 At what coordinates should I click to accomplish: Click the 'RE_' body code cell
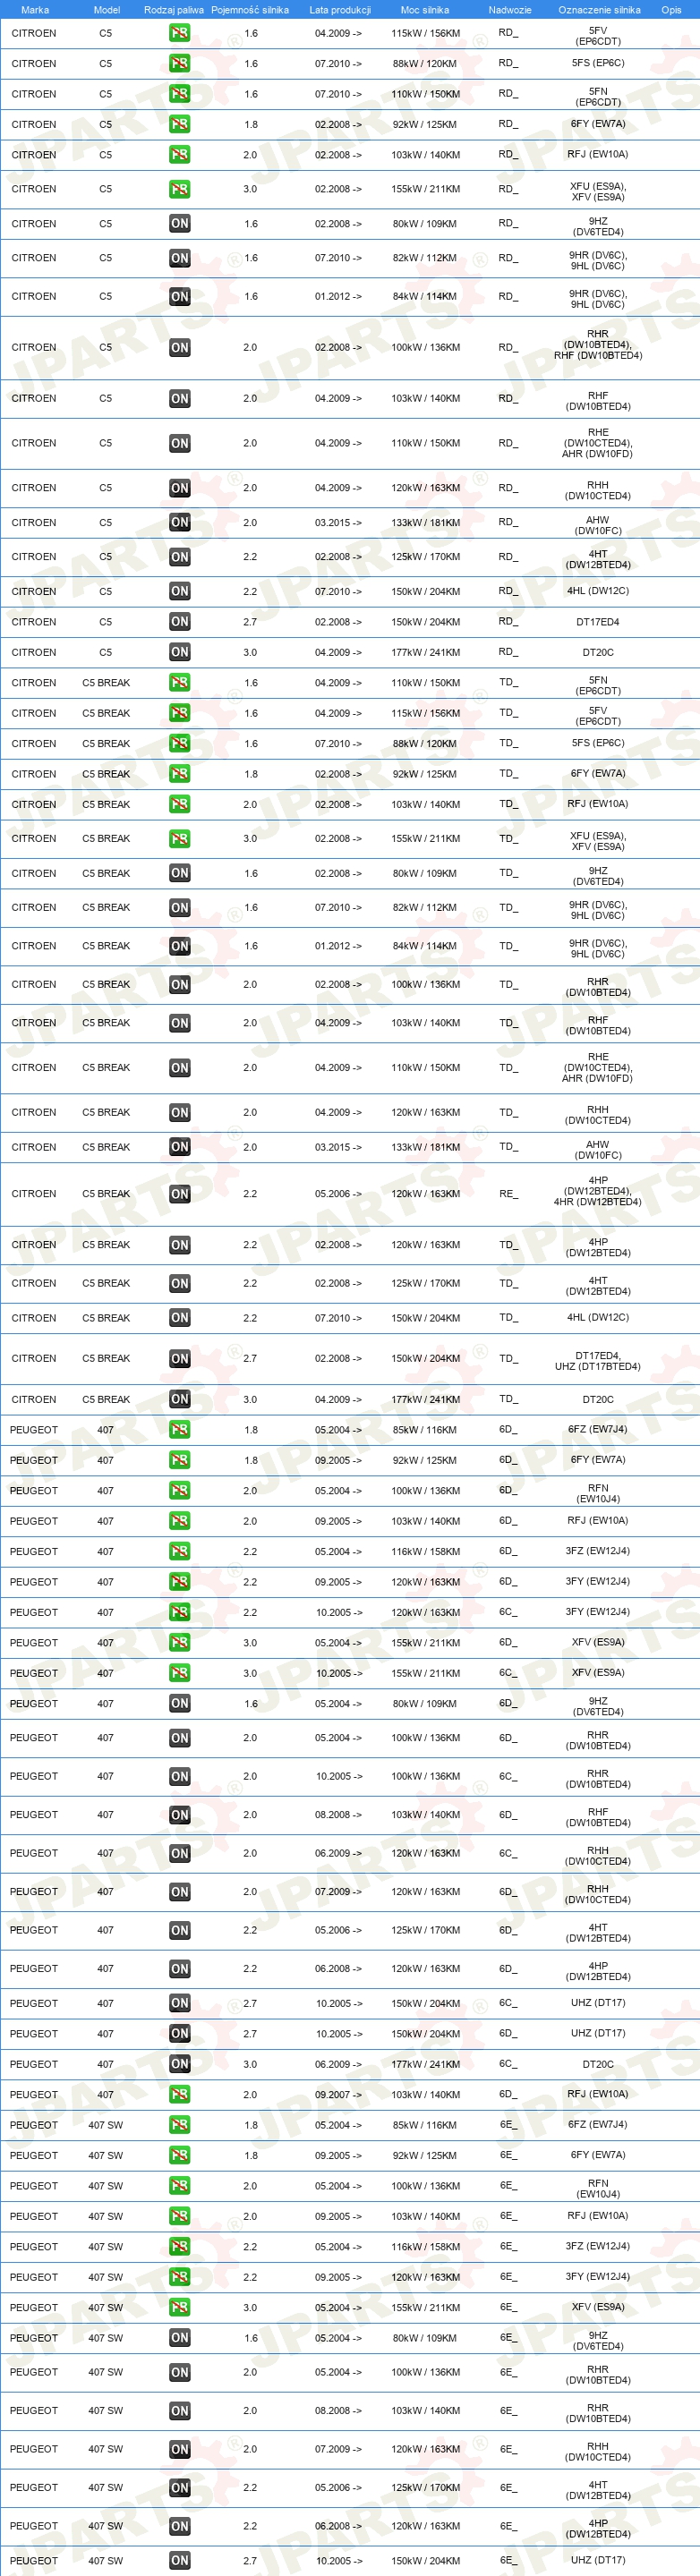point(509,1194)
